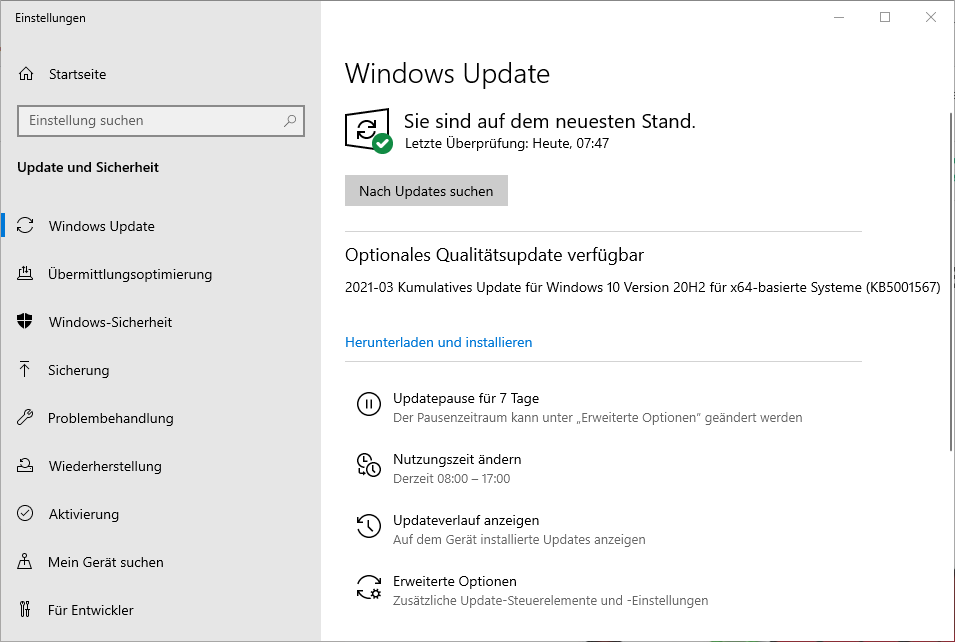Click the Updatepause pause icon
This screenshot has height=642, width=955.
(x=369, y=404)
